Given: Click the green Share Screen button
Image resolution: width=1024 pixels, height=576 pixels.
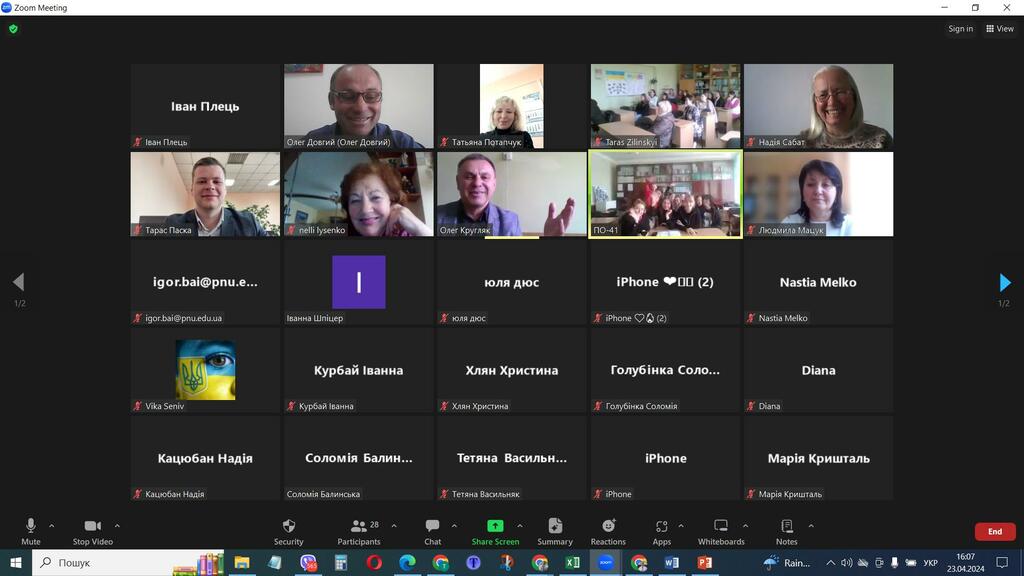Looking at the screenshot, I should pos(495,529).
